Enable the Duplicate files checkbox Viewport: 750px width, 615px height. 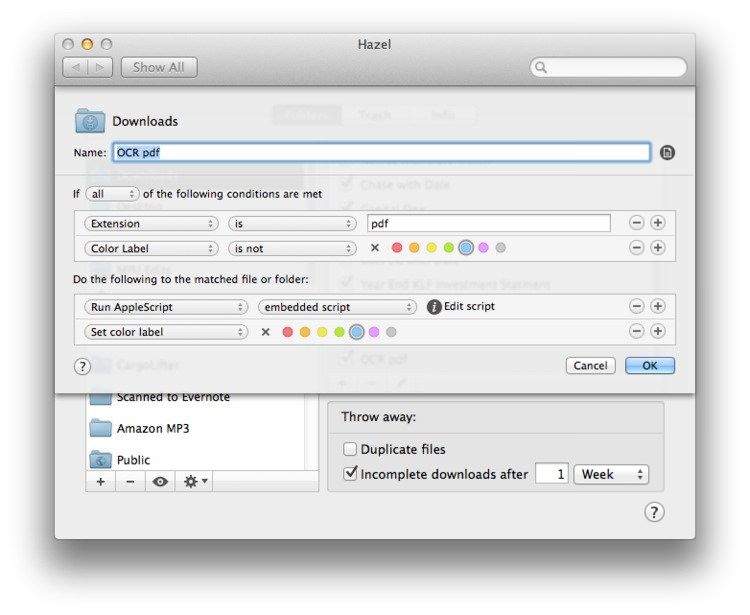click(x=350, y=450)
